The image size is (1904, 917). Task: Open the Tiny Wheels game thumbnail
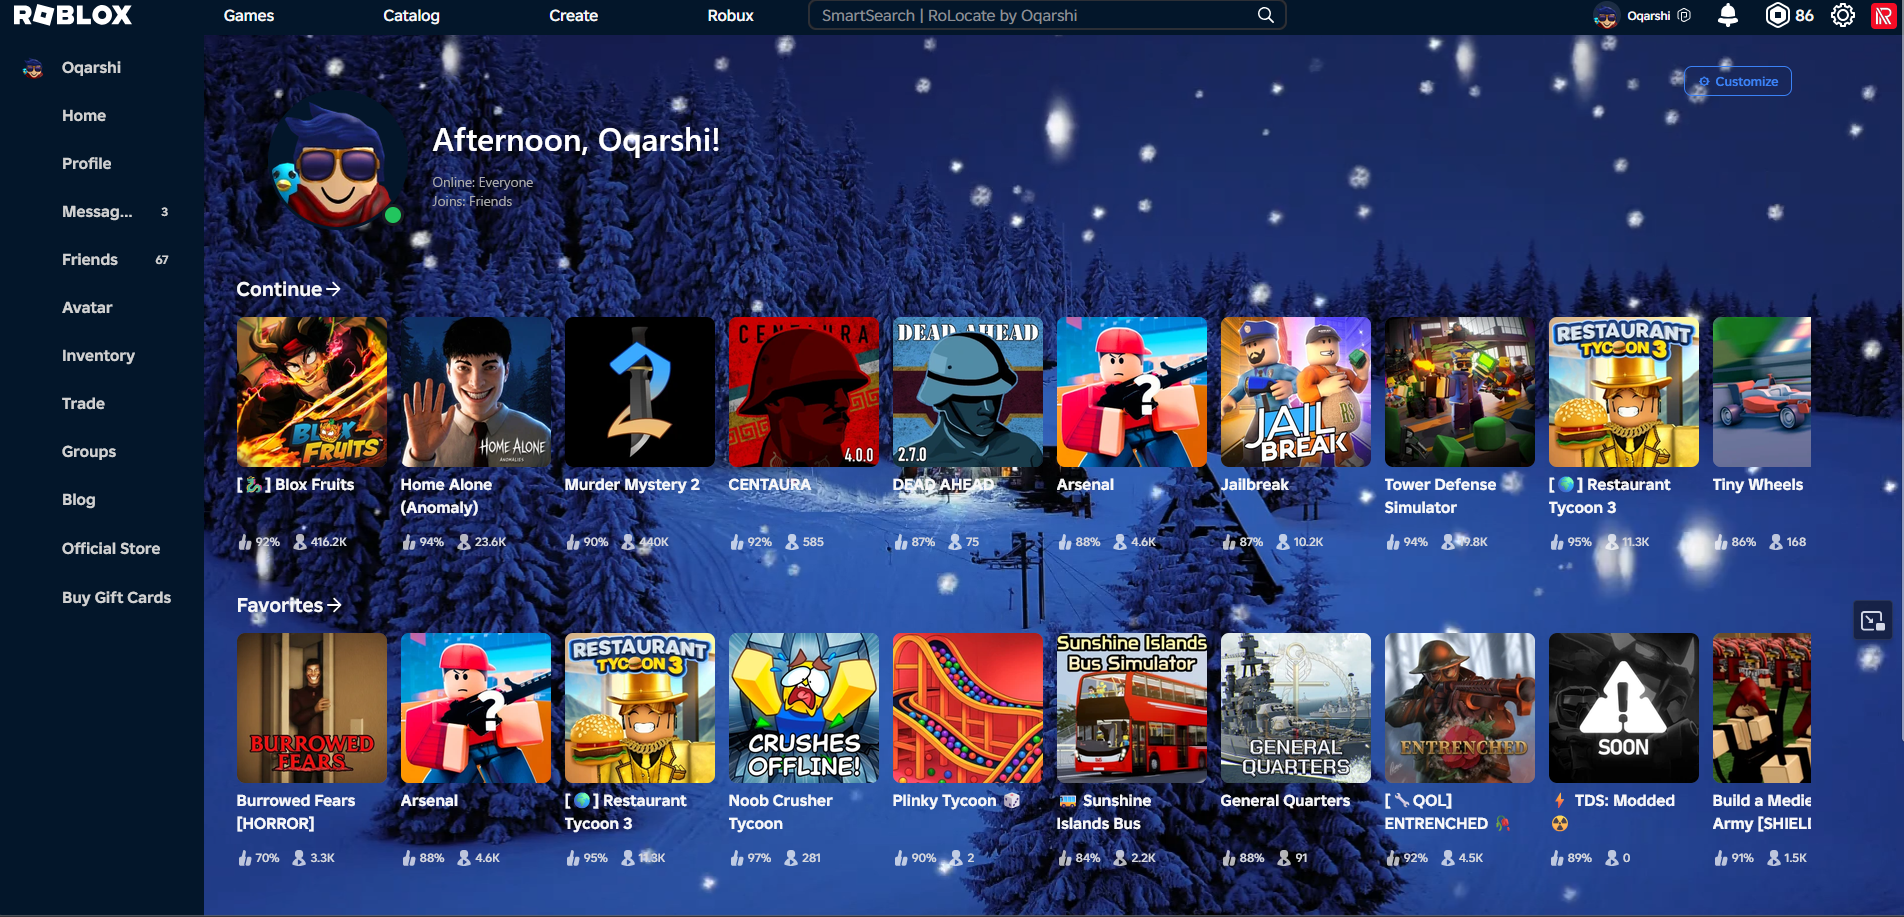pyautogui.click(x=1762, y=392)
